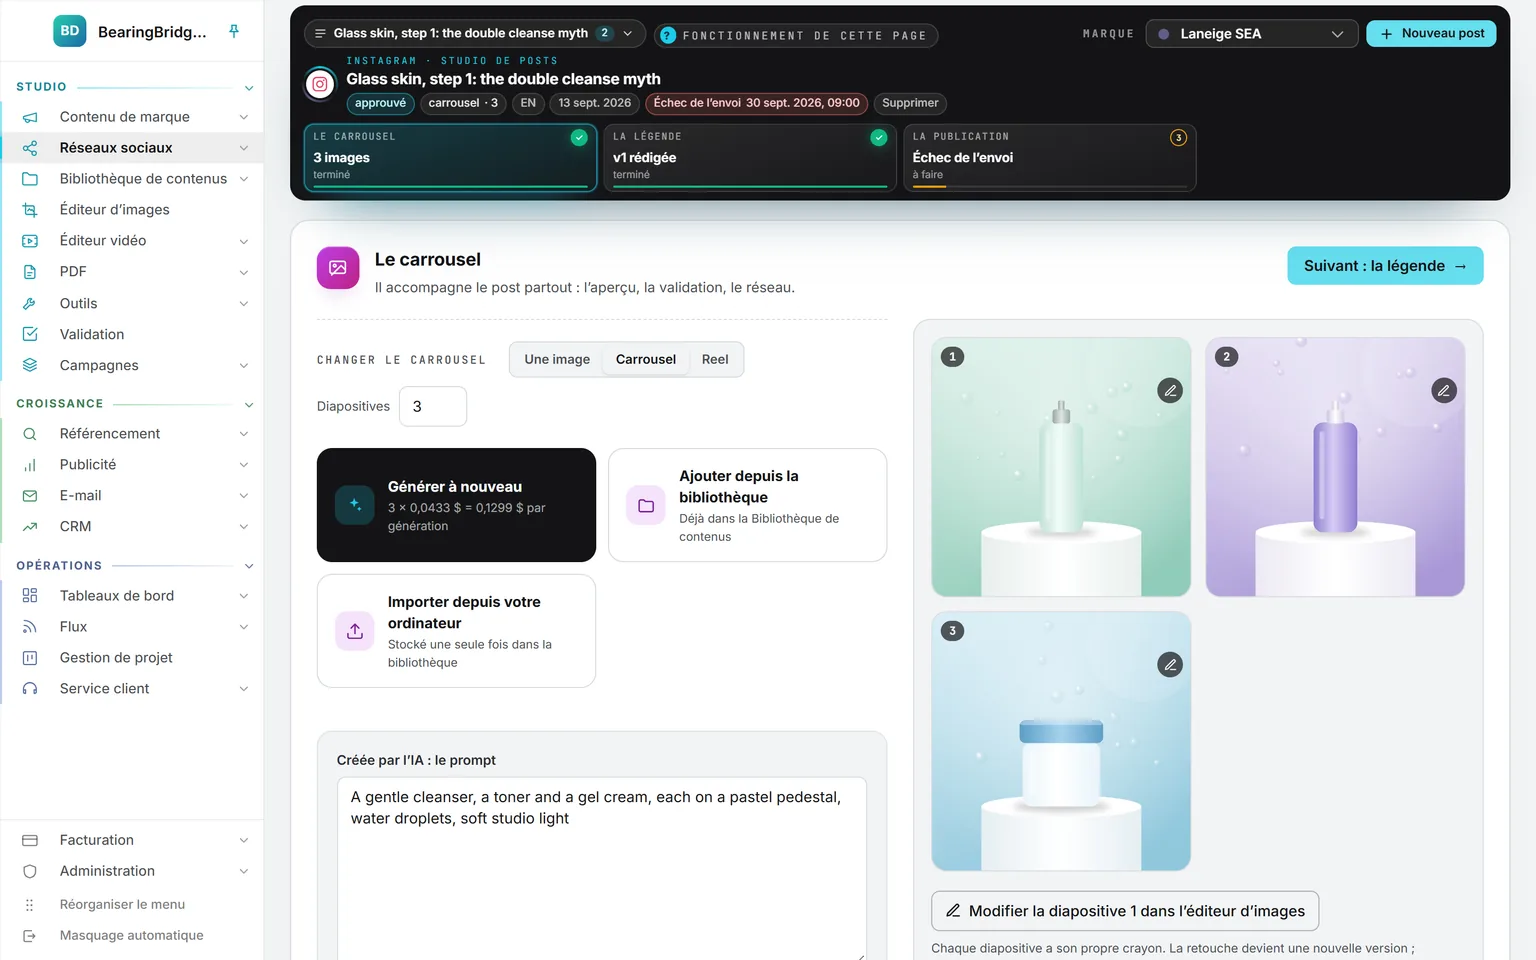Open the post title selector dropdown
This screenshot has width=1536, height=960.
coord(474,33)
